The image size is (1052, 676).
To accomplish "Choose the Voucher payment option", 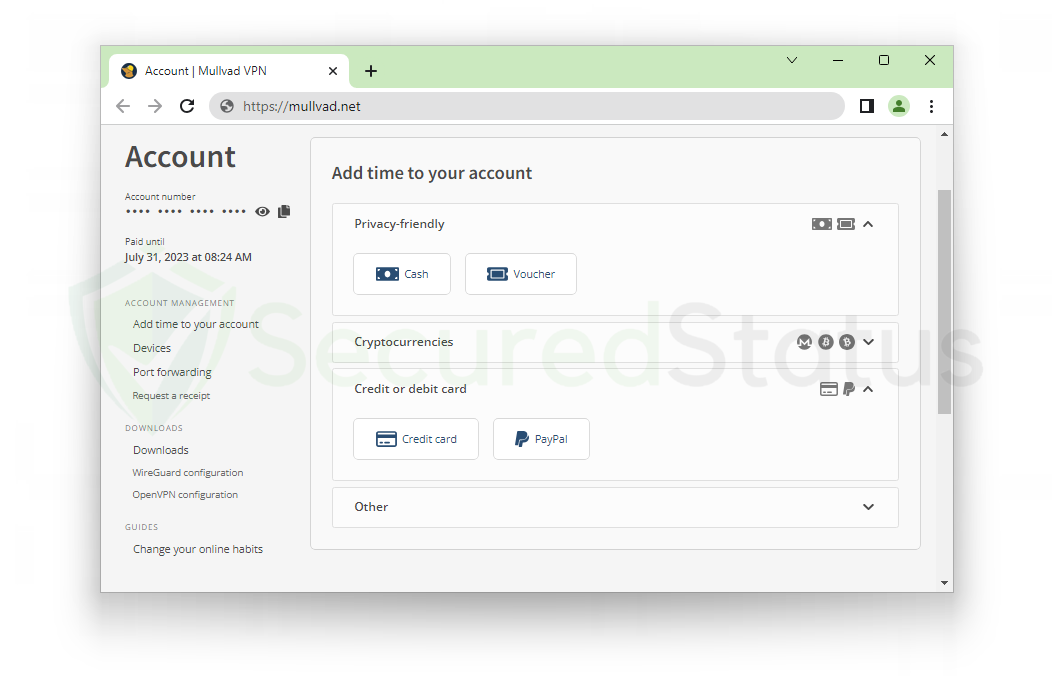I will pos(521,274).
